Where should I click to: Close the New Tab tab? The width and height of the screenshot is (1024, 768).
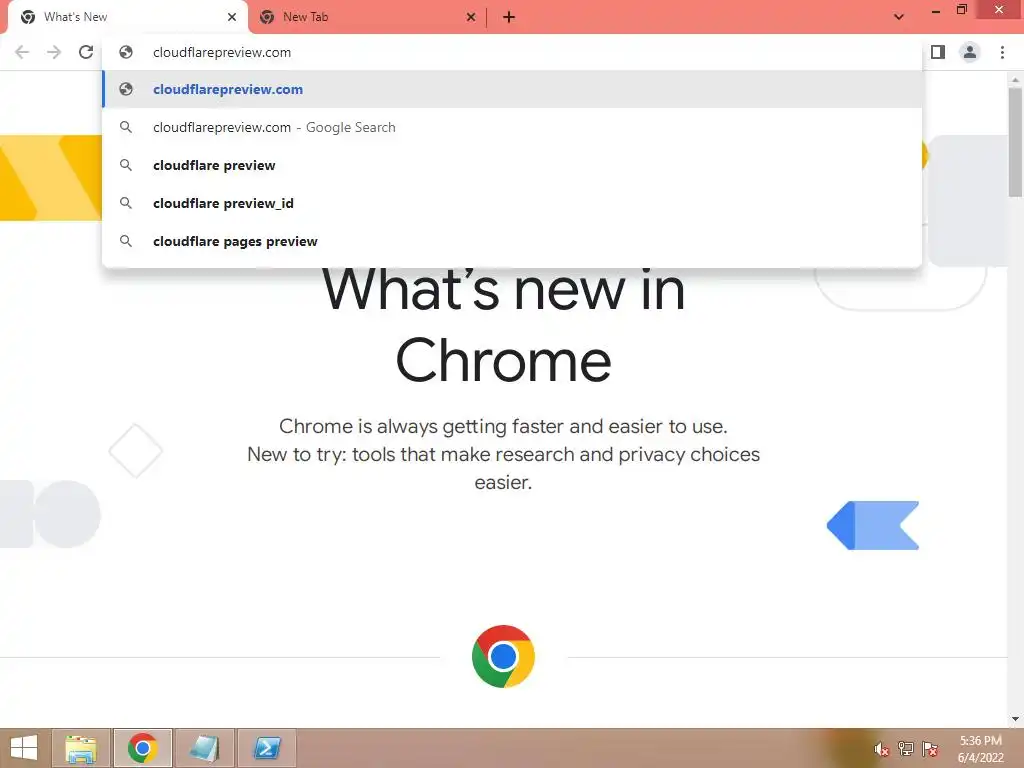471,17
